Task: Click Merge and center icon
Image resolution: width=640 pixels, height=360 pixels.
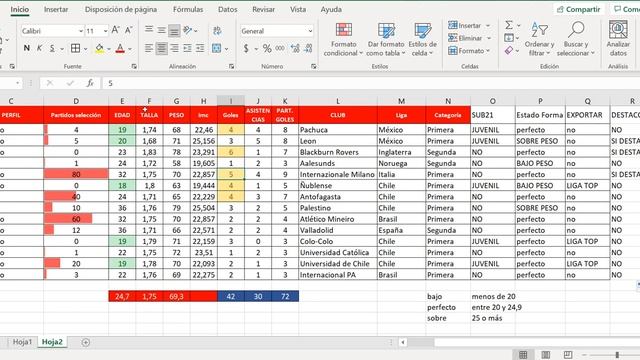Action: (x=216, y=48)
